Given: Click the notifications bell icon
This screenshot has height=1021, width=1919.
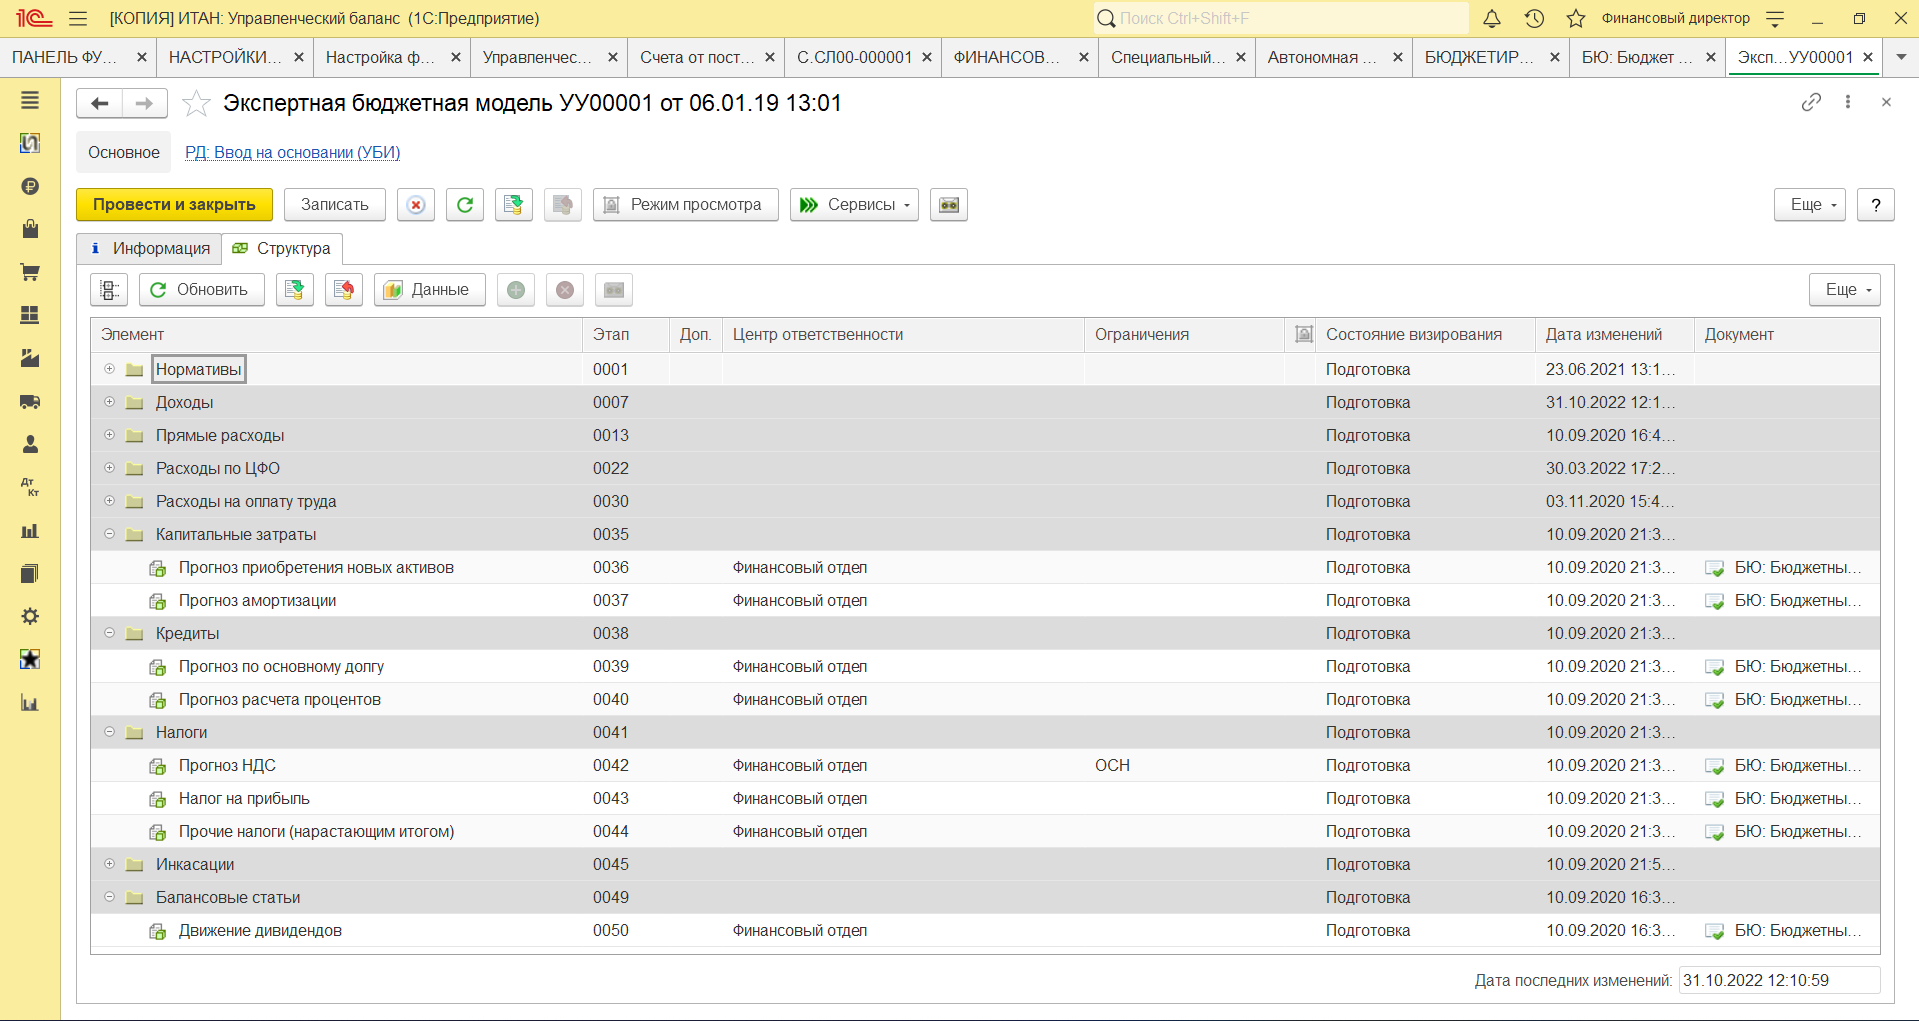Looking at the screenshot, I should coord(1491,18).
